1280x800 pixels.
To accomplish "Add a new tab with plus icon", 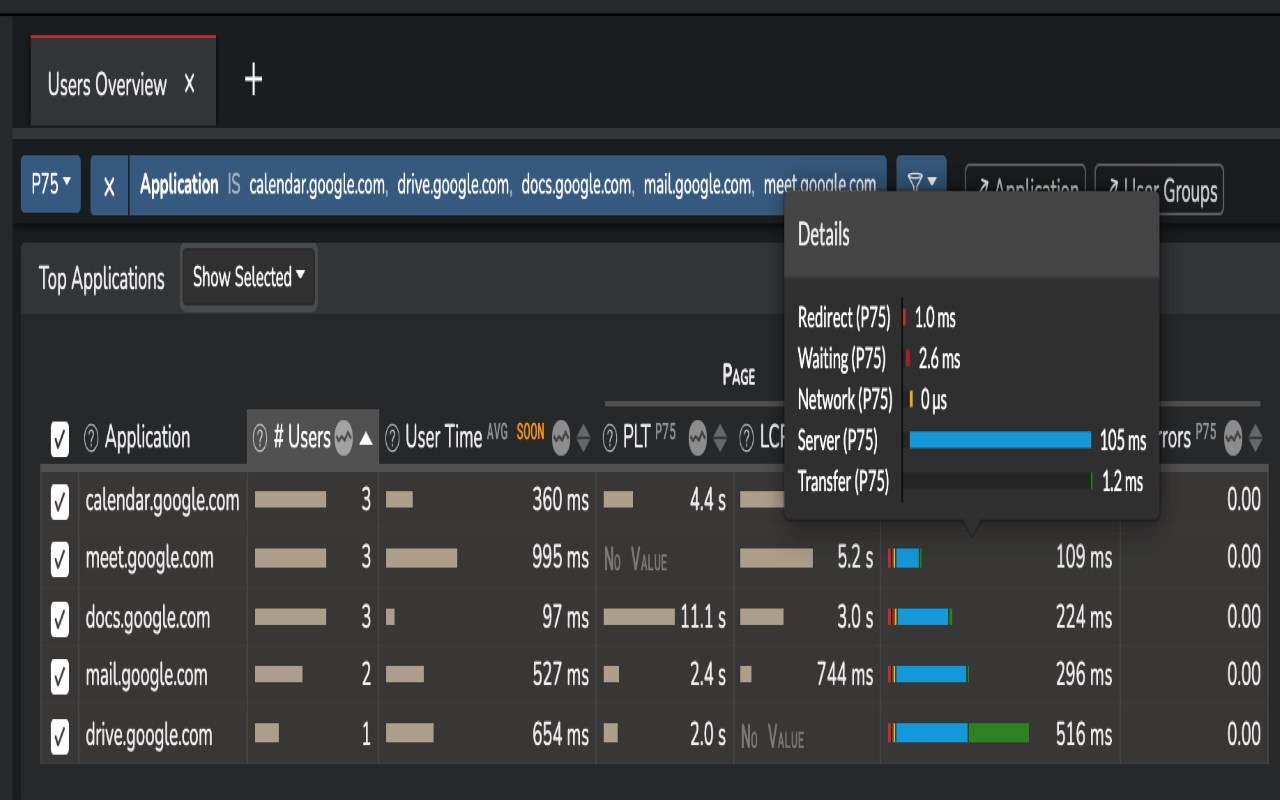I will pos(253,80).
